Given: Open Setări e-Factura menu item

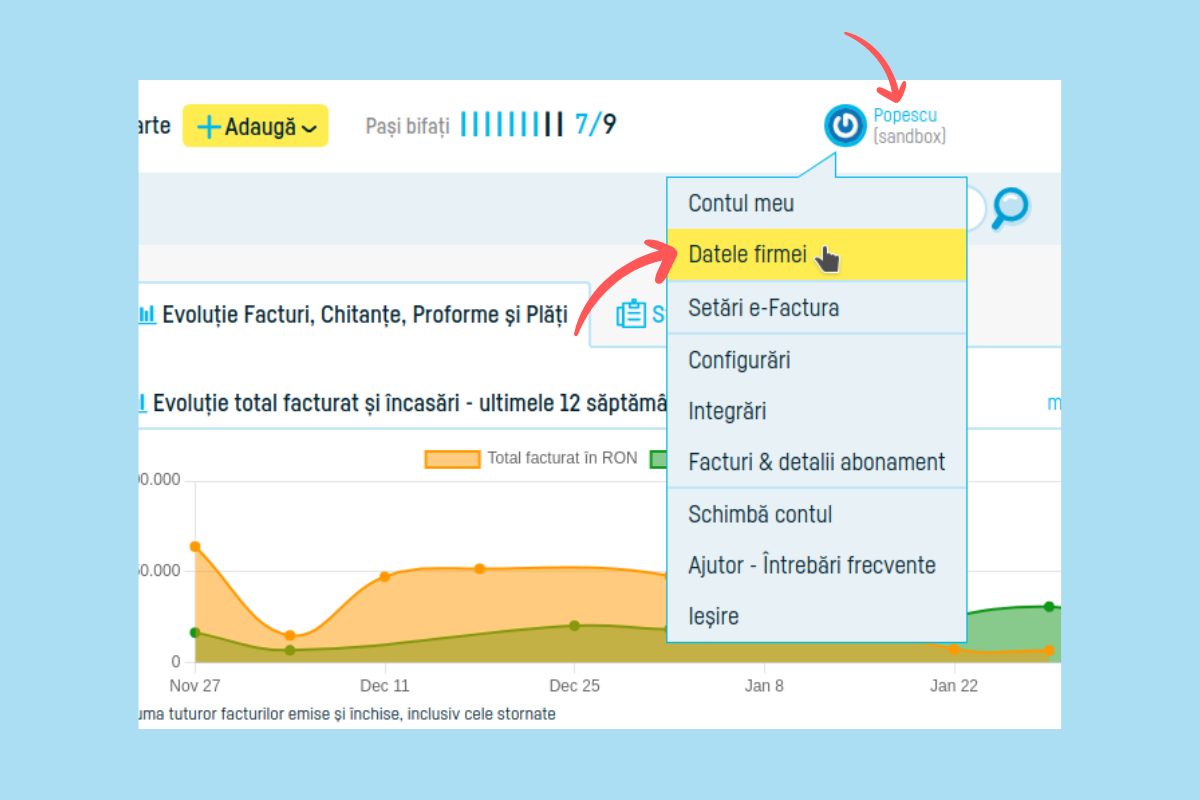Looking at the screenshot, I should pyautogui.click(x=763, y=308).
